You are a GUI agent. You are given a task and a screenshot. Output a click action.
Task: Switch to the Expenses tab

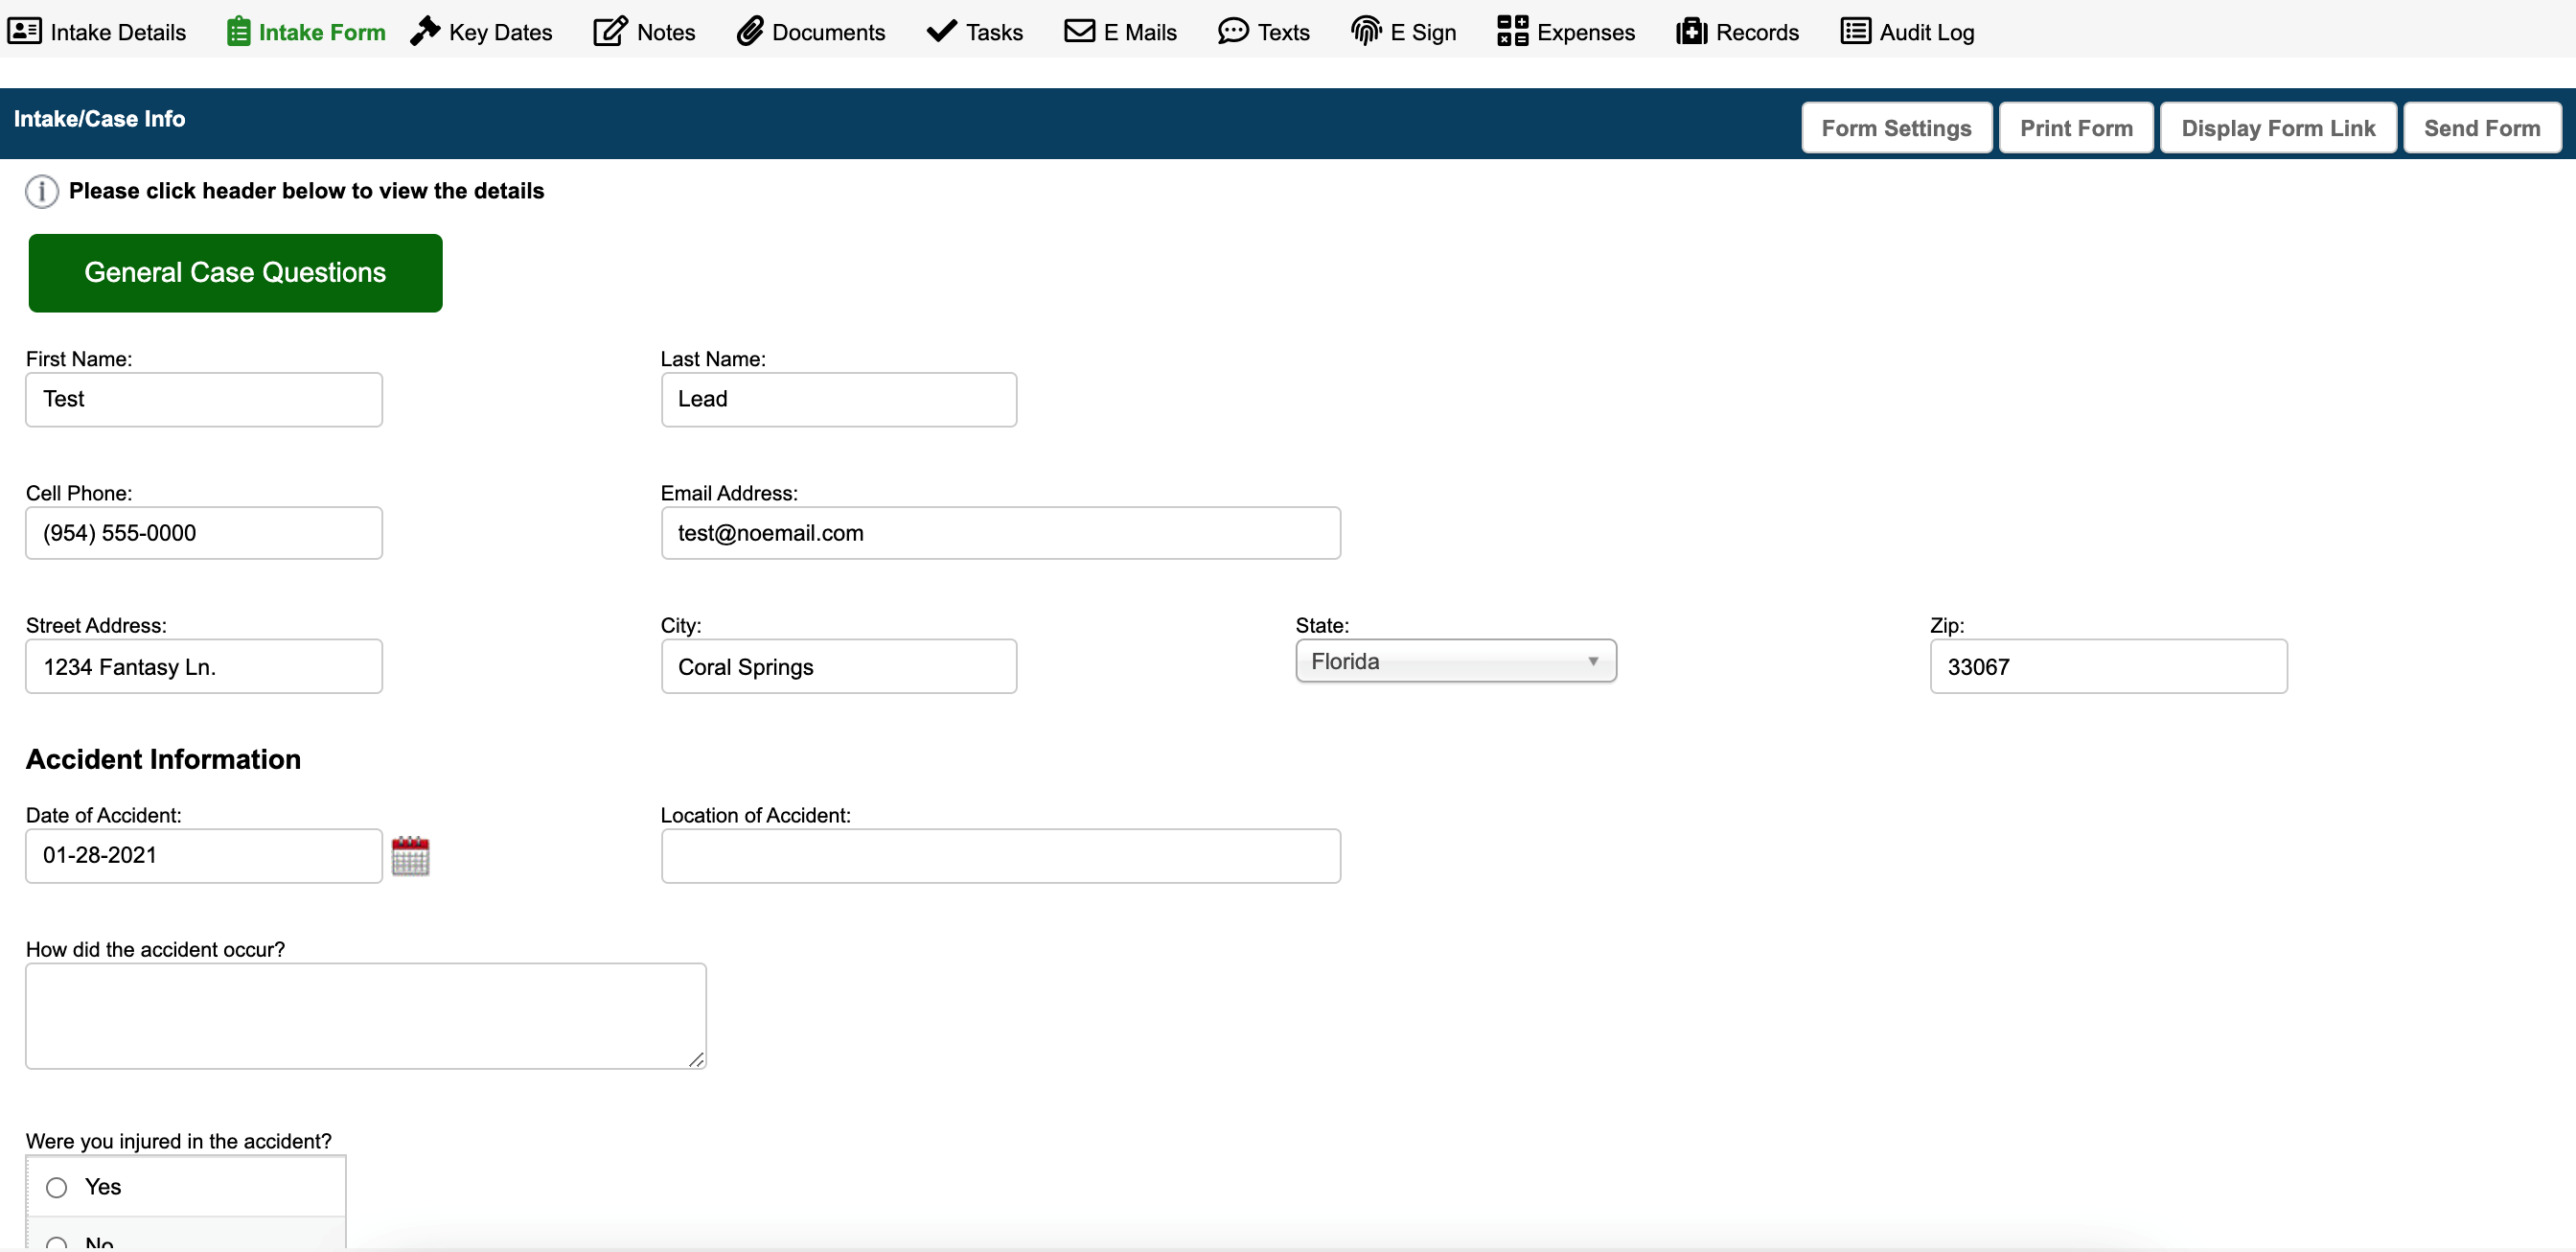(x=1566, y=31)
